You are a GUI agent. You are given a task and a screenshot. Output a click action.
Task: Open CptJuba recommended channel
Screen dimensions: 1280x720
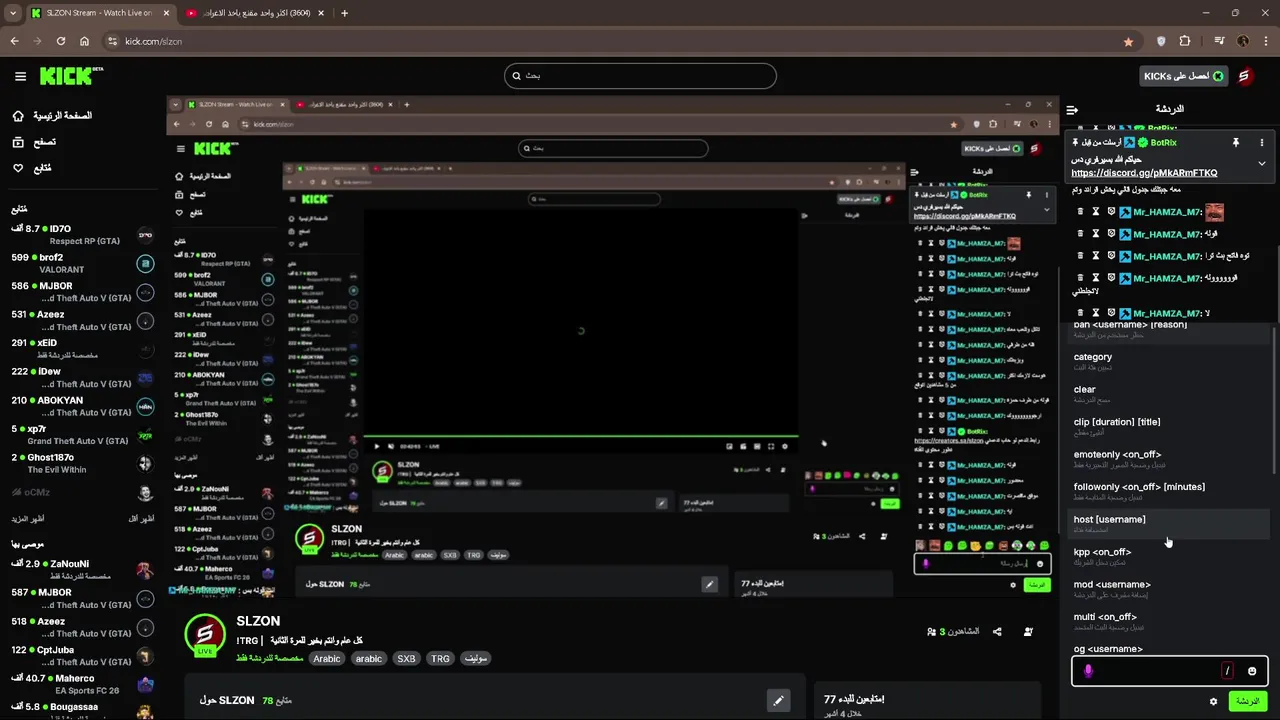click(x=82, y=655)
